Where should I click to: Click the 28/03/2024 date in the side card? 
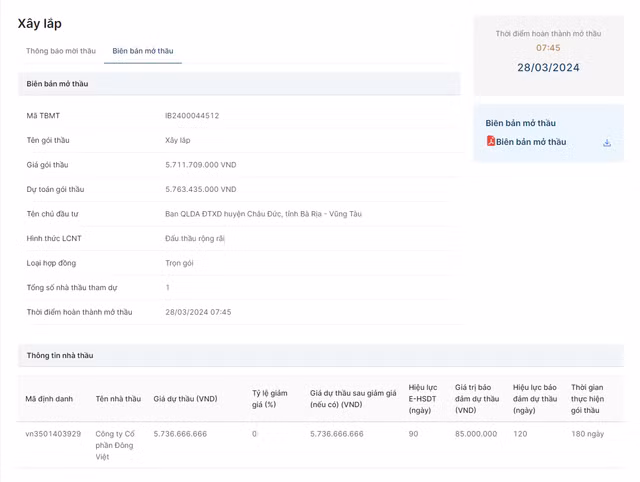point(548,68)
